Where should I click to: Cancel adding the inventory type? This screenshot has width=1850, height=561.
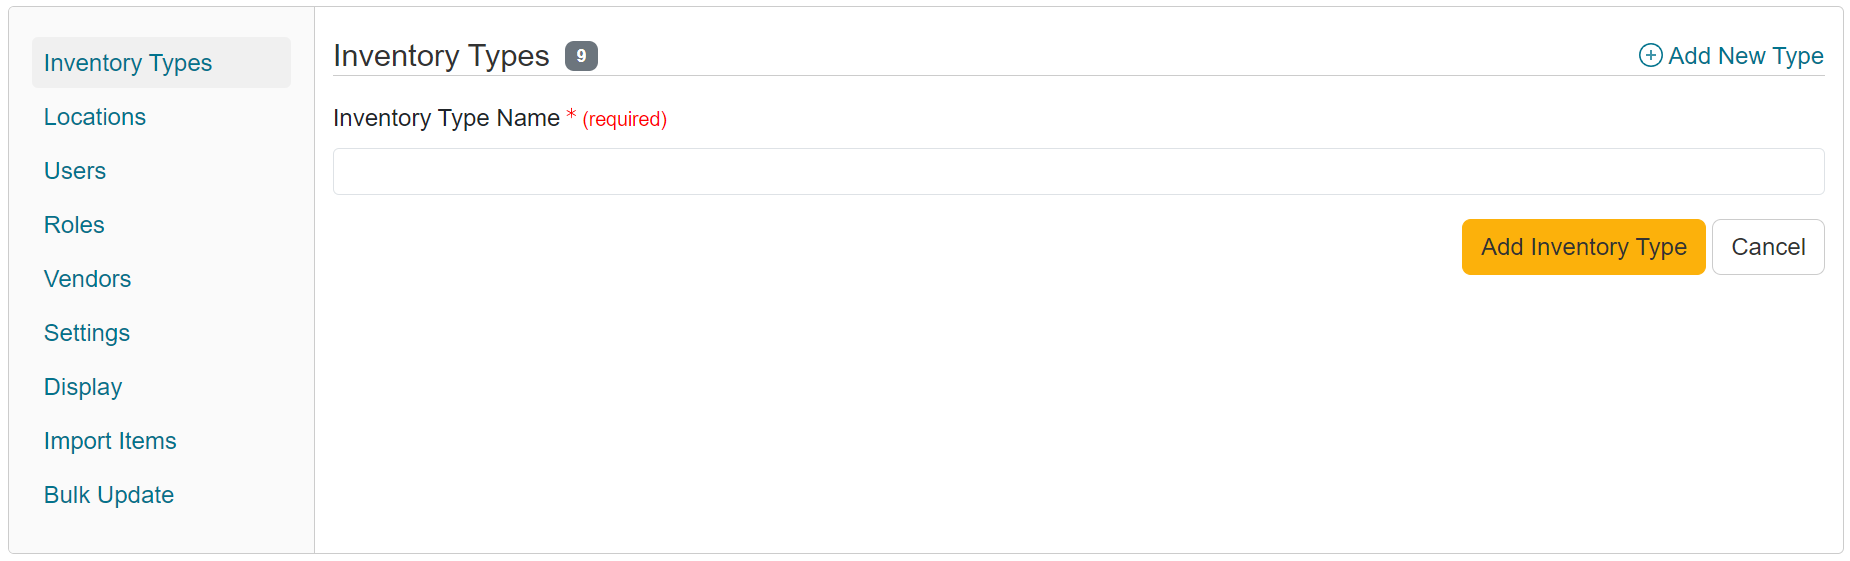(1767, 247)
